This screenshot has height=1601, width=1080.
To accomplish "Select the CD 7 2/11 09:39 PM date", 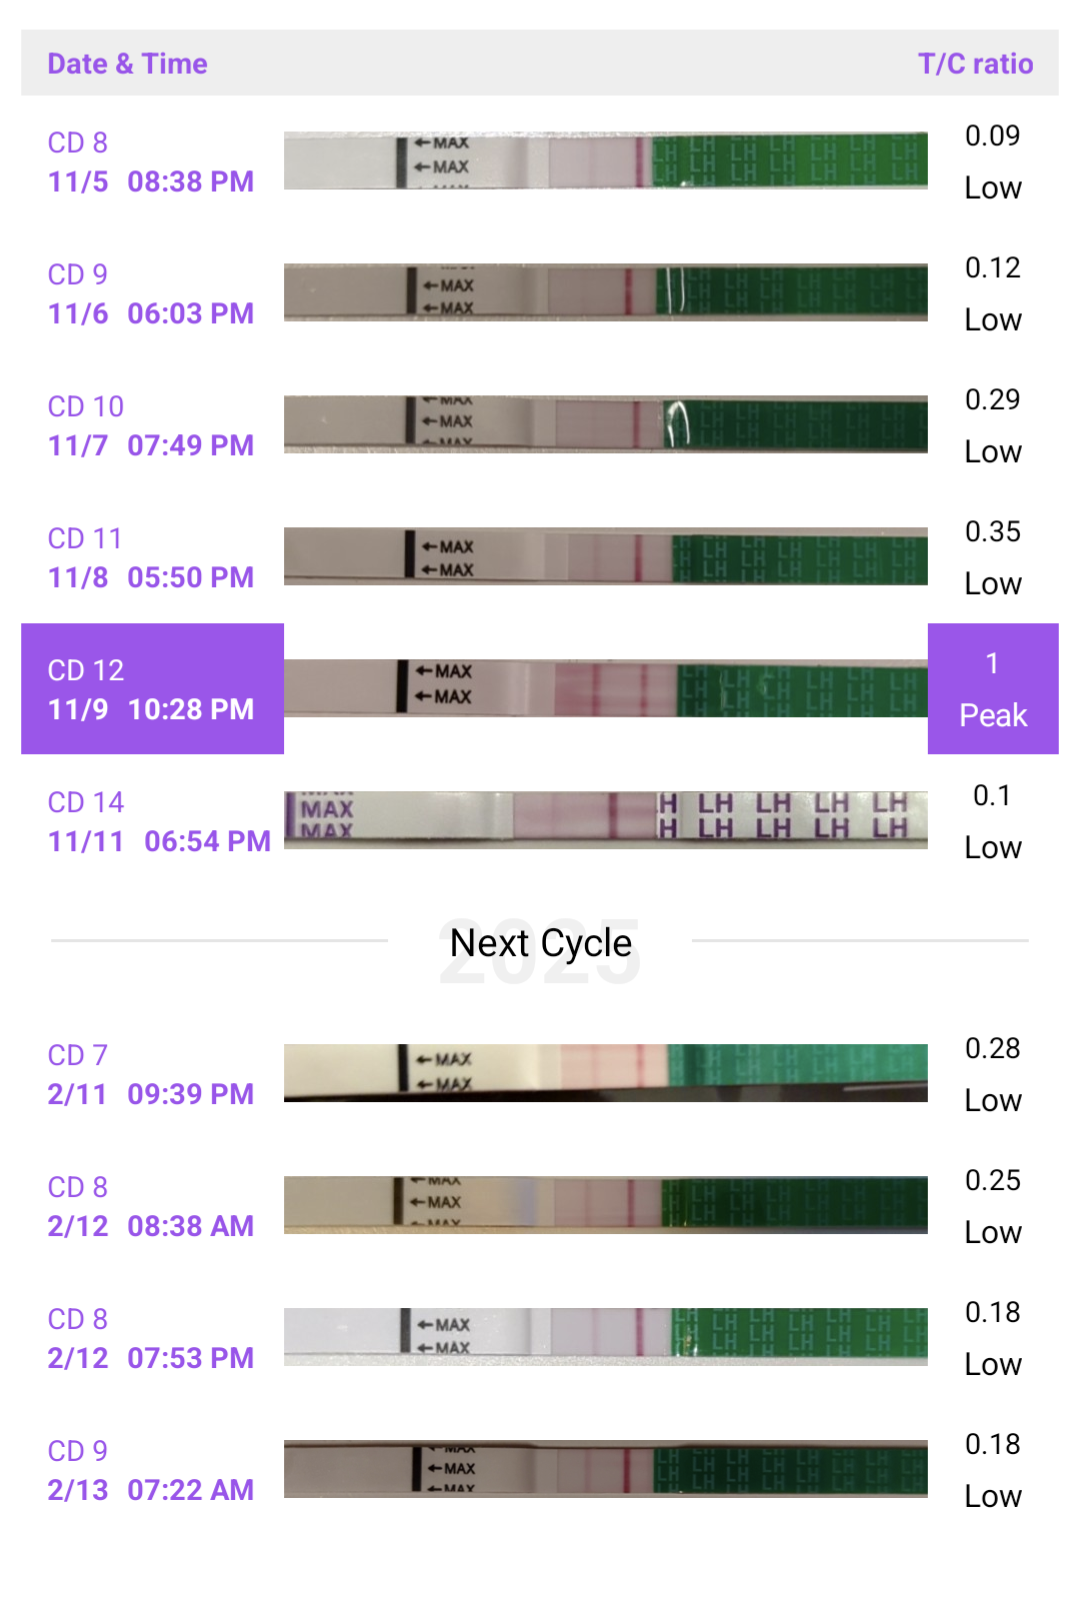I will (151, 1075).
